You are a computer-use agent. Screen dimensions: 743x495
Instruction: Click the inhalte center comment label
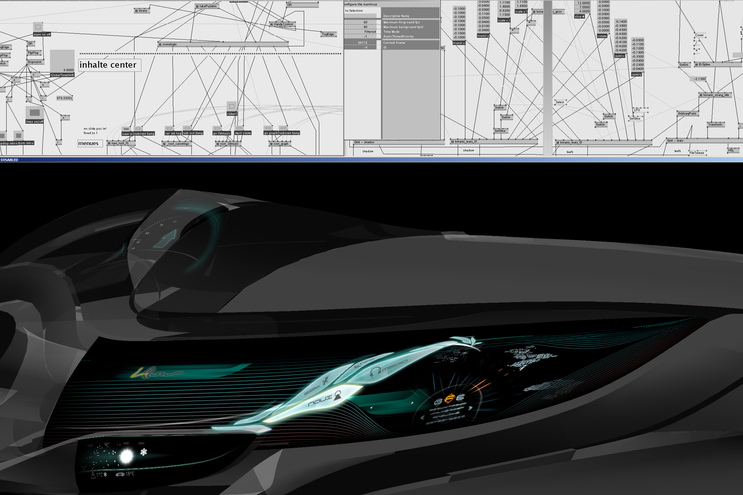point(109,65)
